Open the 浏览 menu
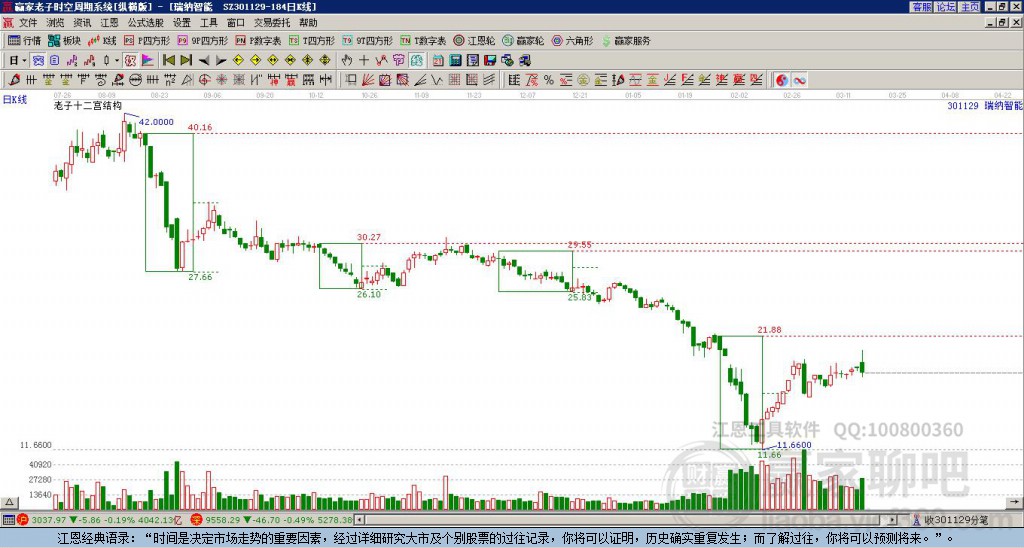The width and height of the screenshot is (1024, 548). (56, 23)
